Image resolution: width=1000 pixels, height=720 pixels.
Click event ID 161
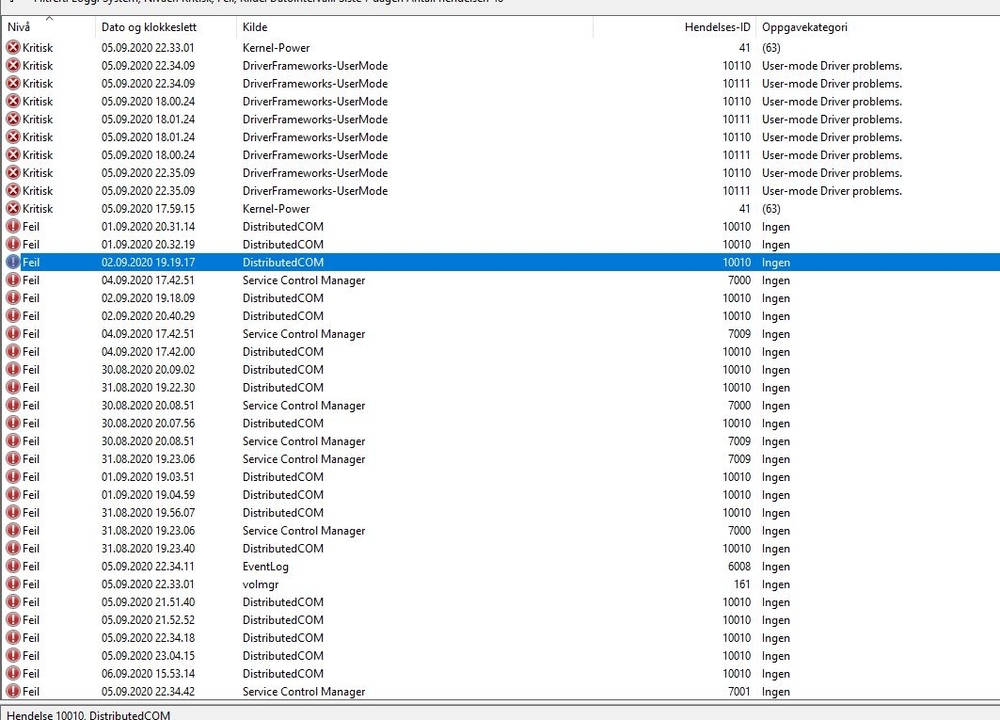tap(742, 583)
